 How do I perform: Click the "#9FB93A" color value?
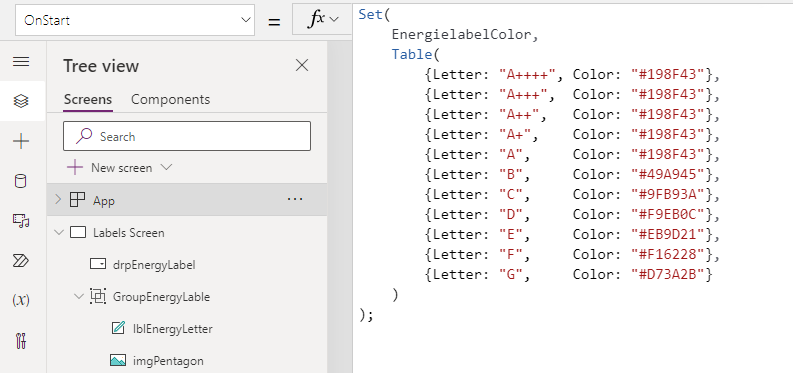tap(668, 195)
